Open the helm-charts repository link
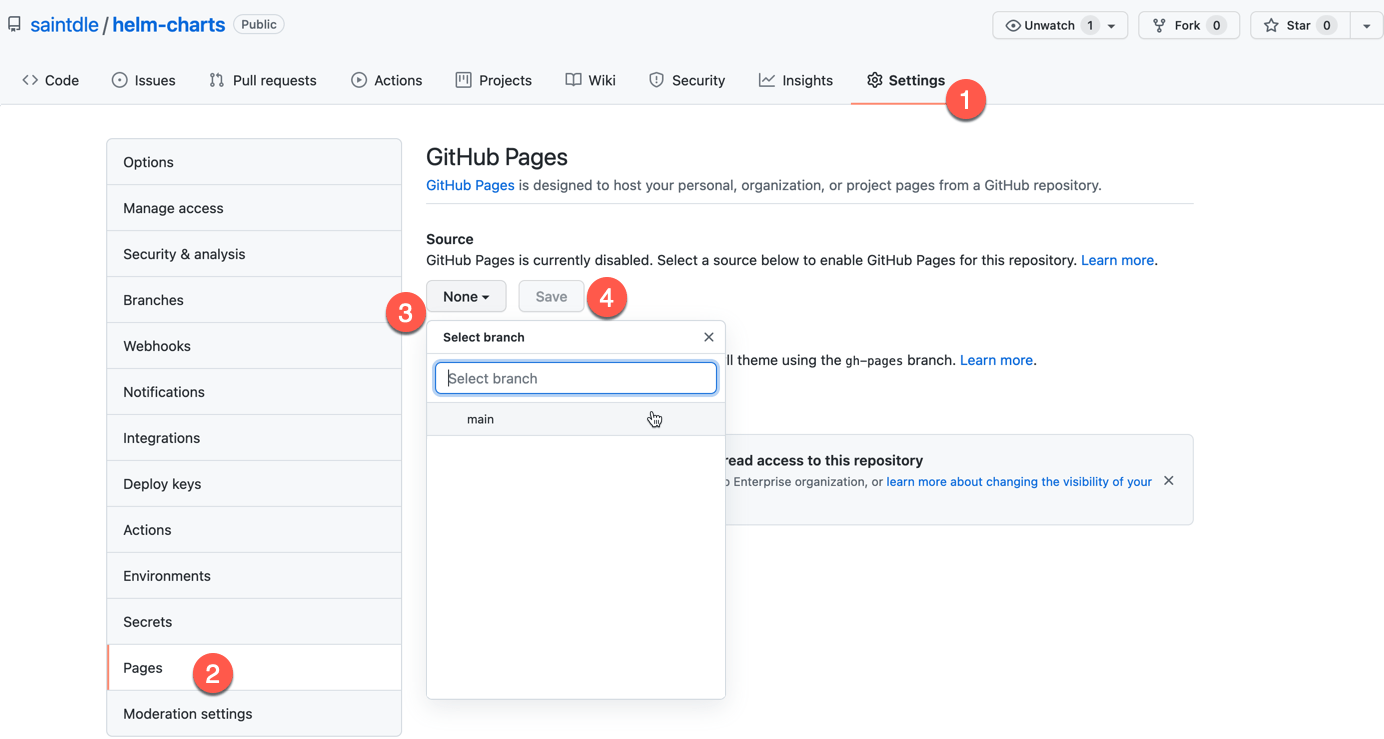 [168, 25]
